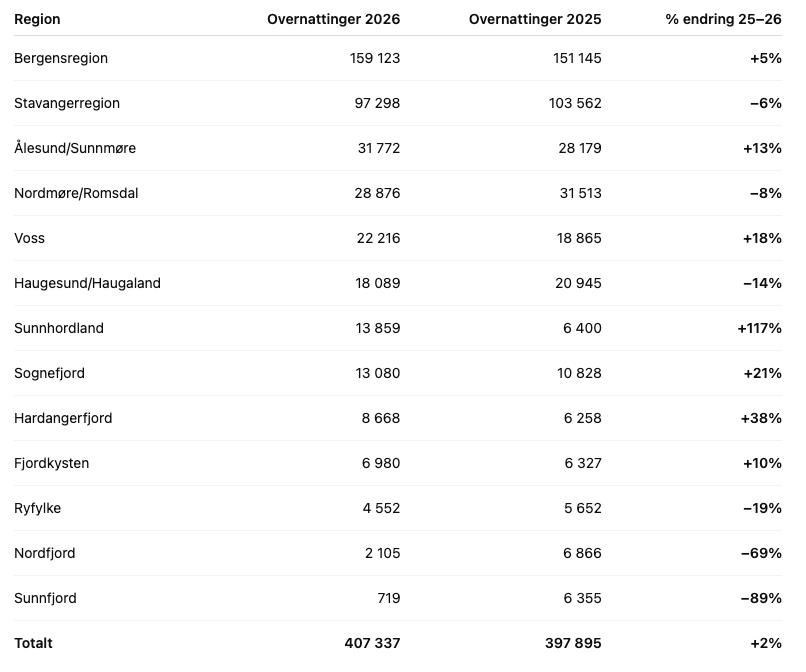This screenshot has height=672, width=806.
Task: Select the Sognefjord row label
Action: 49,373
